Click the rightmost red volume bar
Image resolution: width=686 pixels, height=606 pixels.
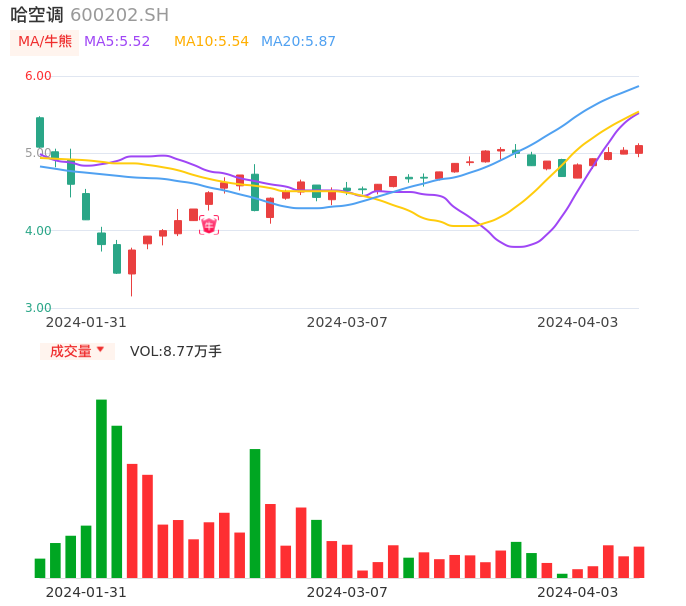click(x=639, y=562)
